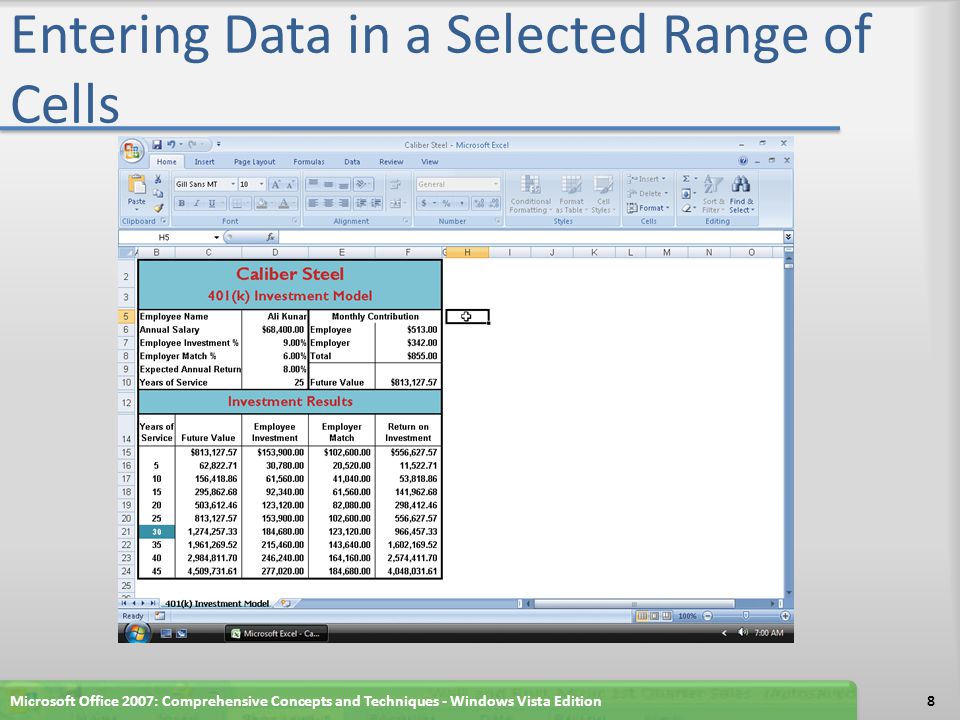
Task: Insert a new worksheet tab icon
Action: click(x=285, y=603)
